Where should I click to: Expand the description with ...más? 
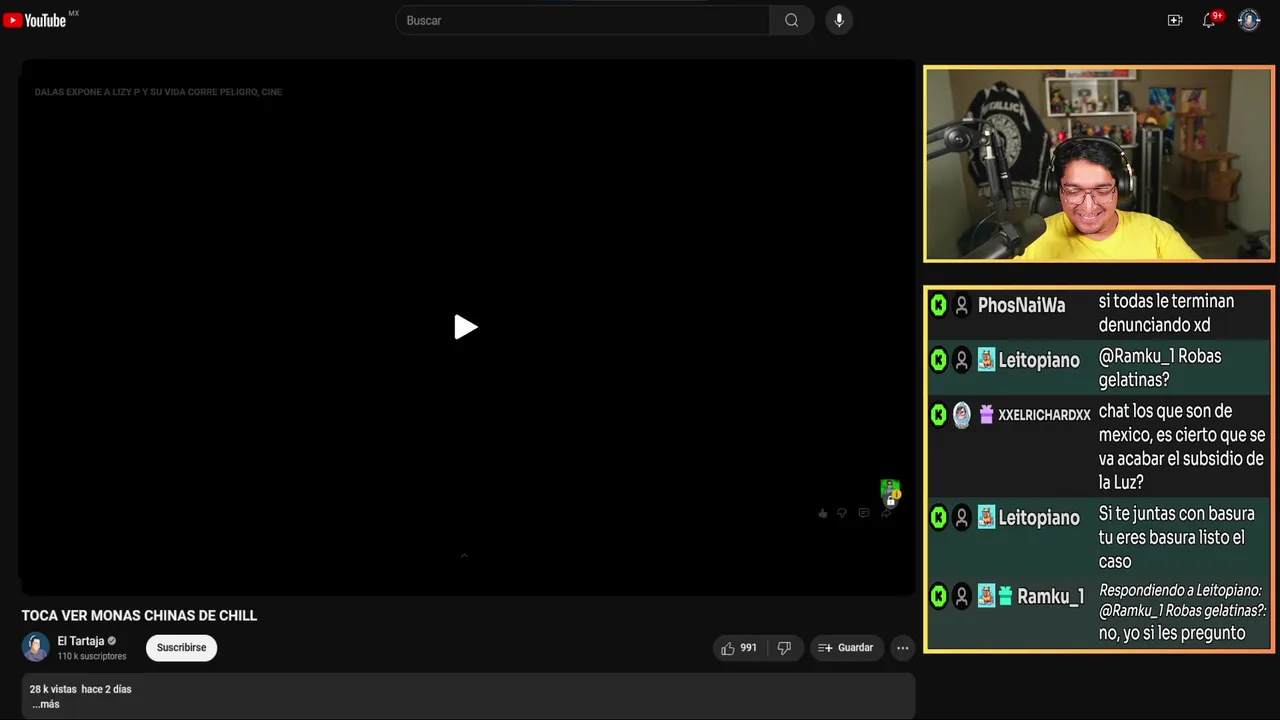pyautogui.click(x=46, y=704)
